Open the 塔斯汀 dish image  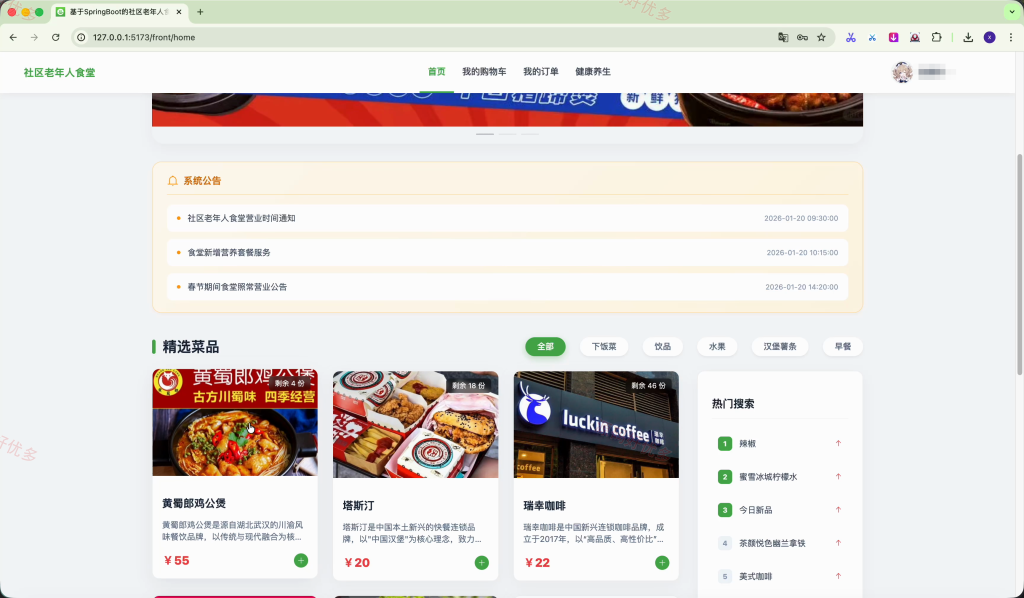[415, 424]
